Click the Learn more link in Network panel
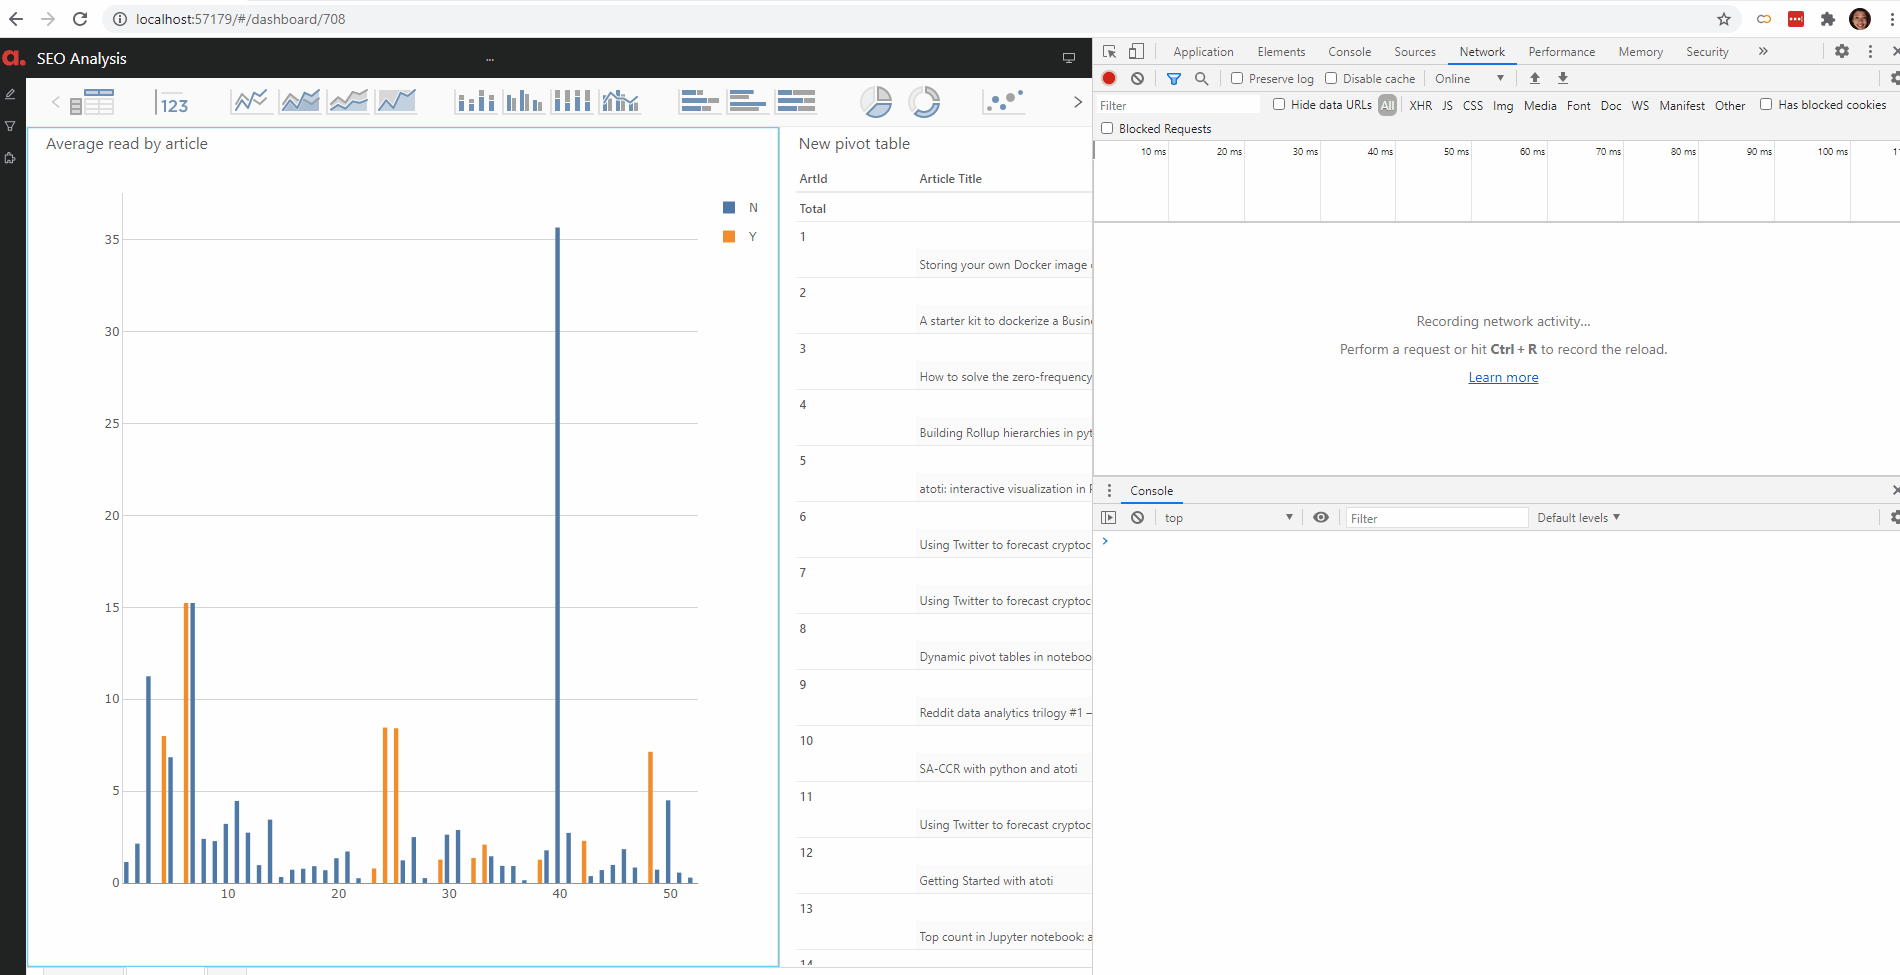This screenshot has height=975, width=1900. click(x=1503, y=377)
